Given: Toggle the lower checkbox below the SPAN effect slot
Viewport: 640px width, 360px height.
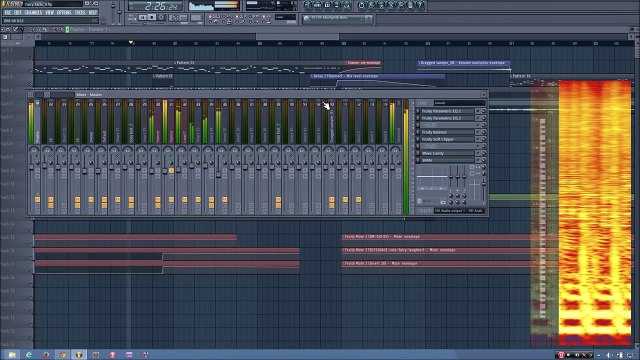Looking at the screenshot, I should coord(472,173).
